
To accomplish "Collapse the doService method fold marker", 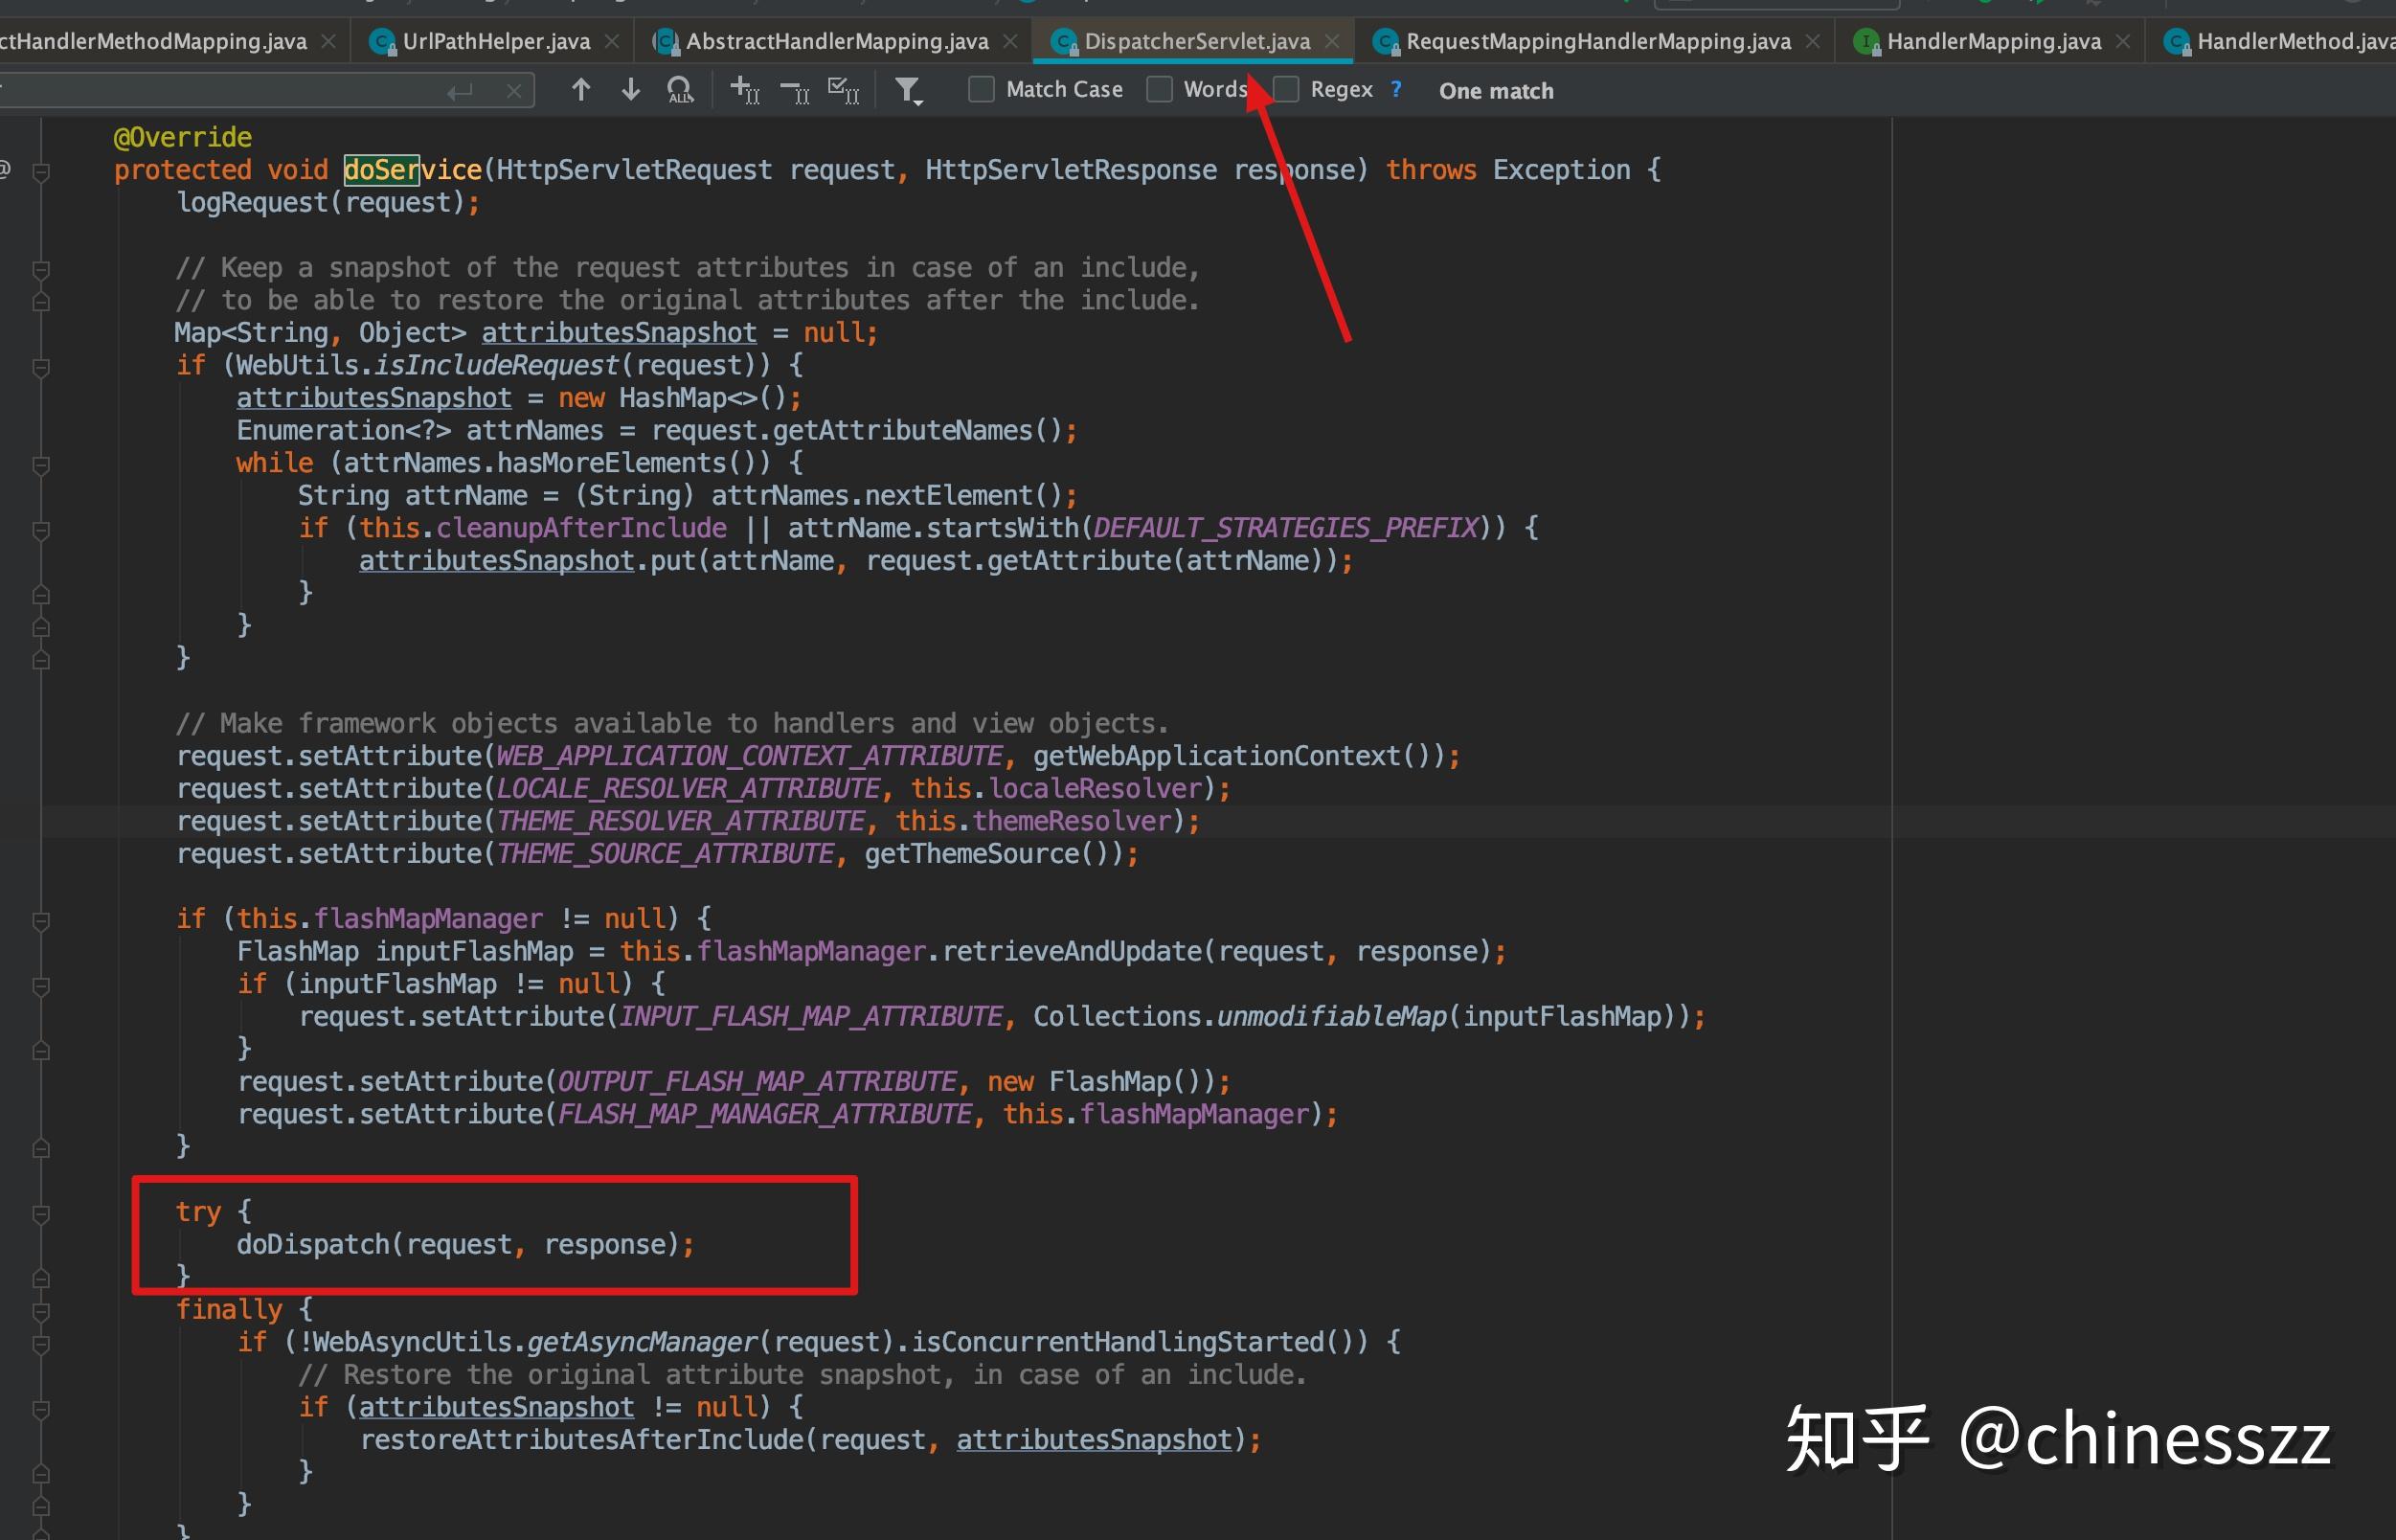I will click(41, 172).
